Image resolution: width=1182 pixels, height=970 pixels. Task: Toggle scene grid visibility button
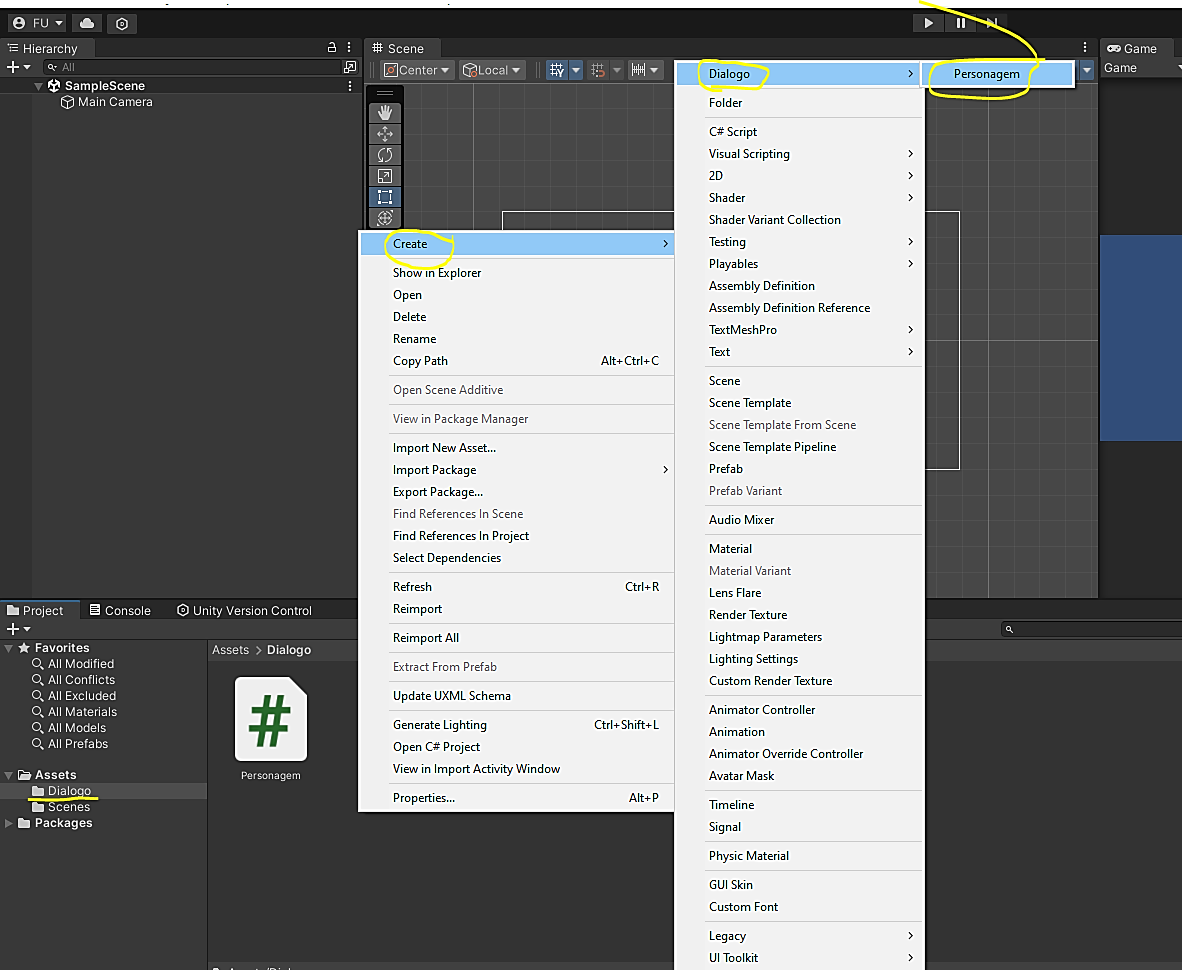(558, 70)
